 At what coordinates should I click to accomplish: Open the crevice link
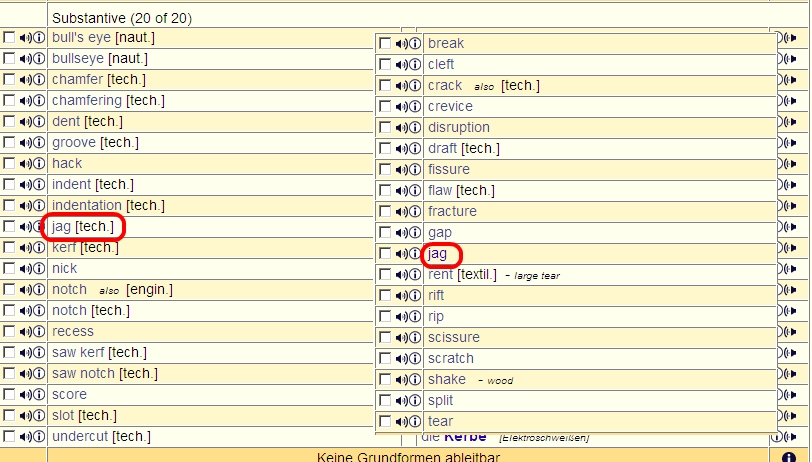[450, 106]
